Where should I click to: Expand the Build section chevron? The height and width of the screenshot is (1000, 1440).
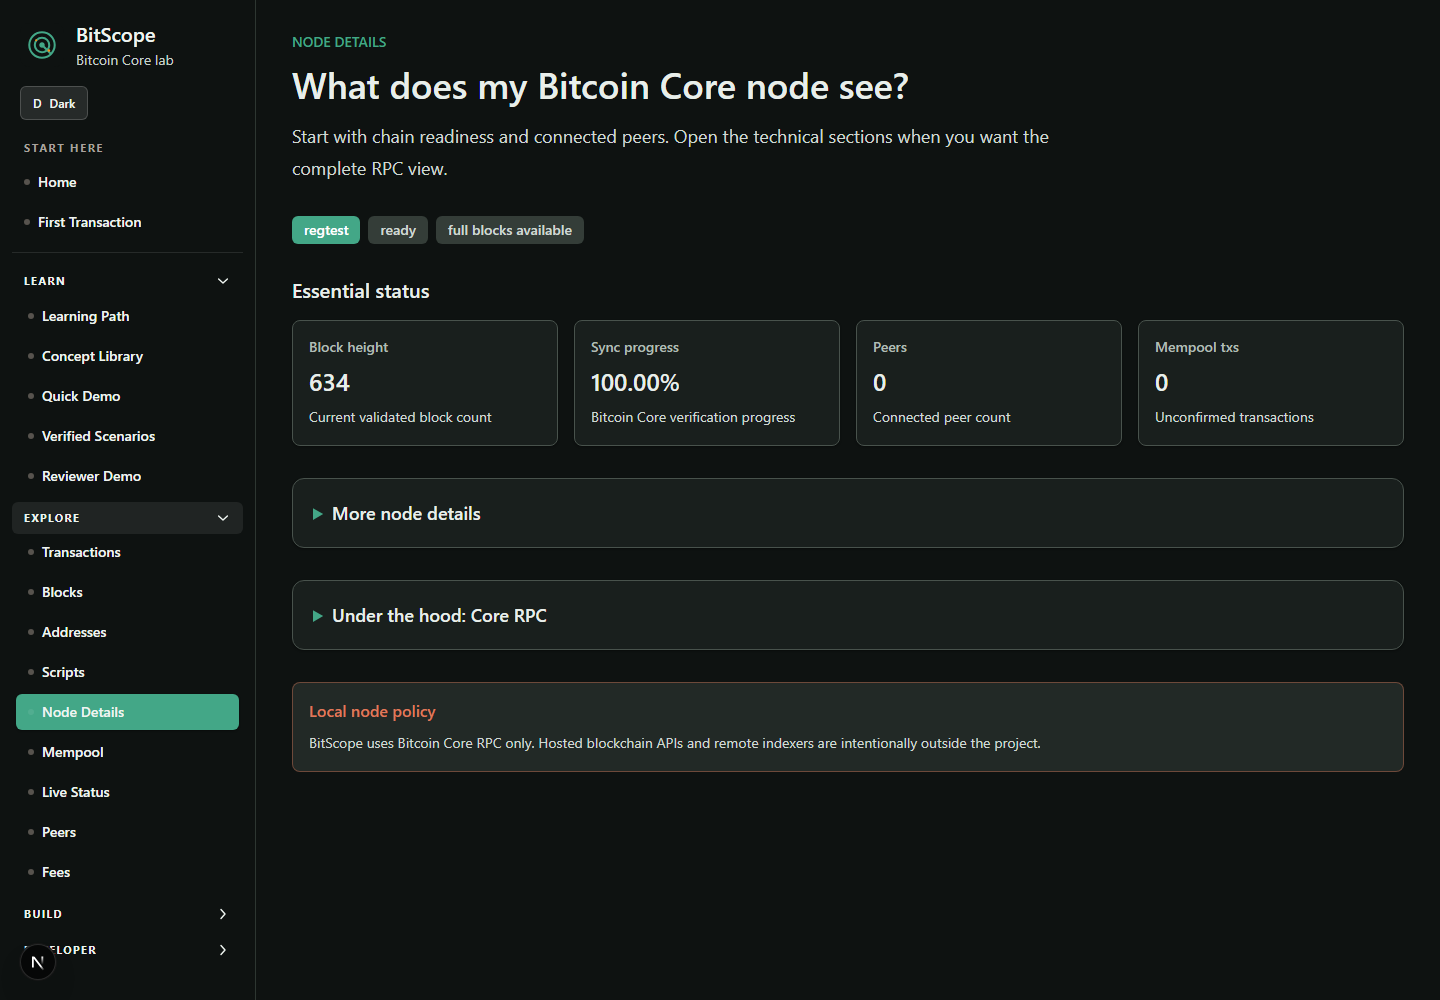[223, 914]
